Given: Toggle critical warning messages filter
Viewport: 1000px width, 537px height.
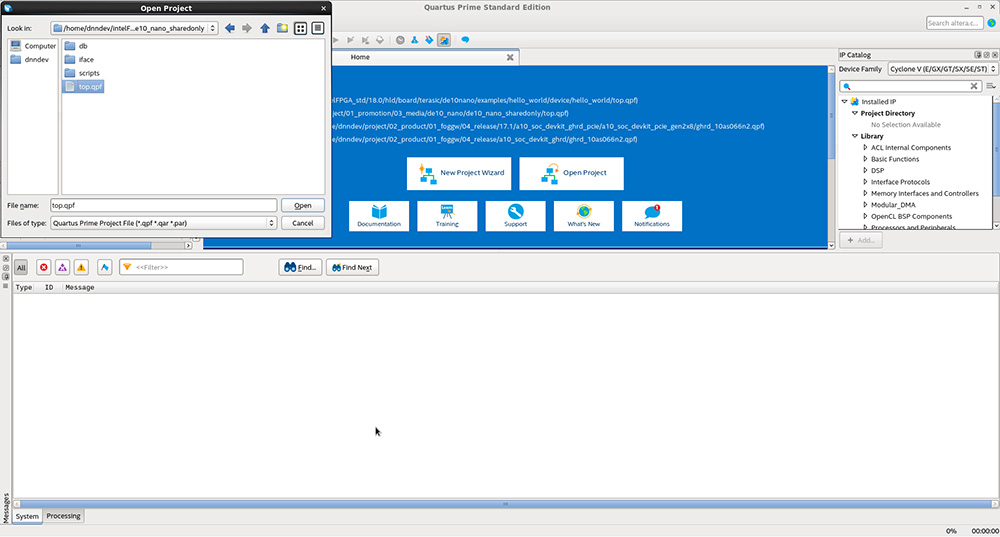Looking at the screenshot, I should click(62, 268).
